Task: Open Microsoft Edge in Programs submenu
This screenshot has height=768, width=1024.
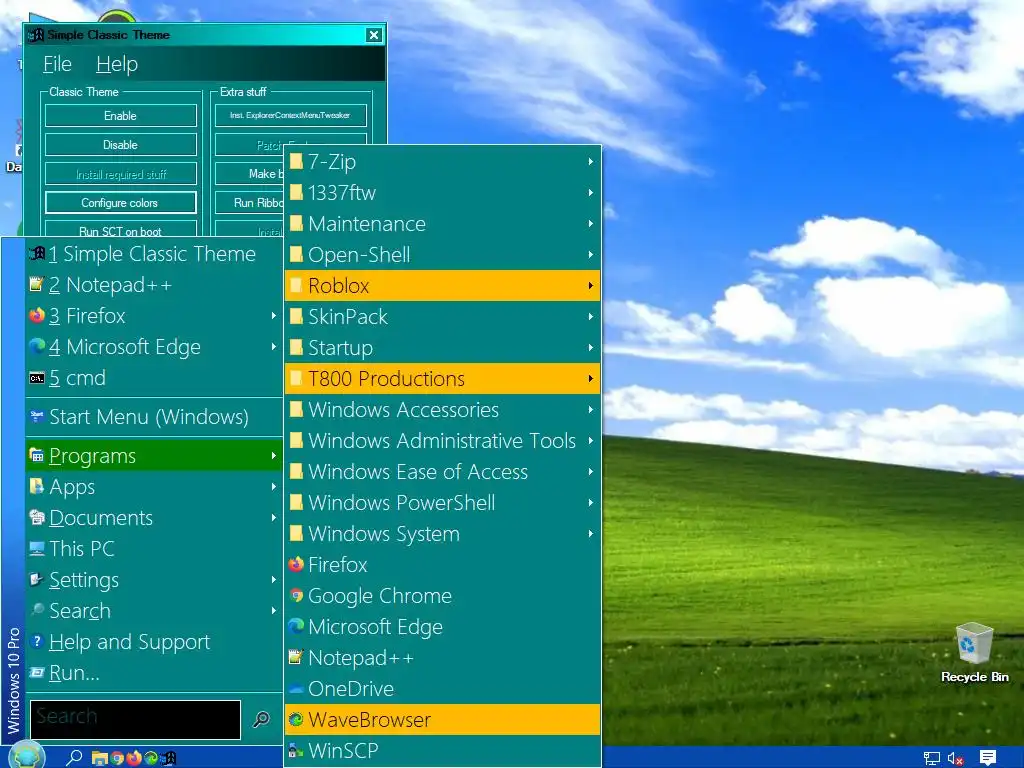Action: coord(443,627)
